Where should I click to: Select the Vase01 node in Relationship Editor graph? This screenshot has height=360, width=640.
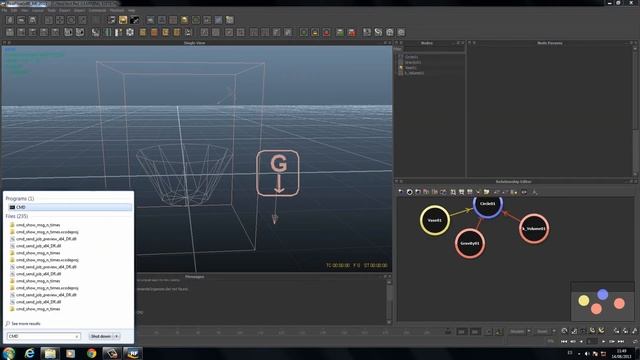pyautogui.click(x=435, y=220)
